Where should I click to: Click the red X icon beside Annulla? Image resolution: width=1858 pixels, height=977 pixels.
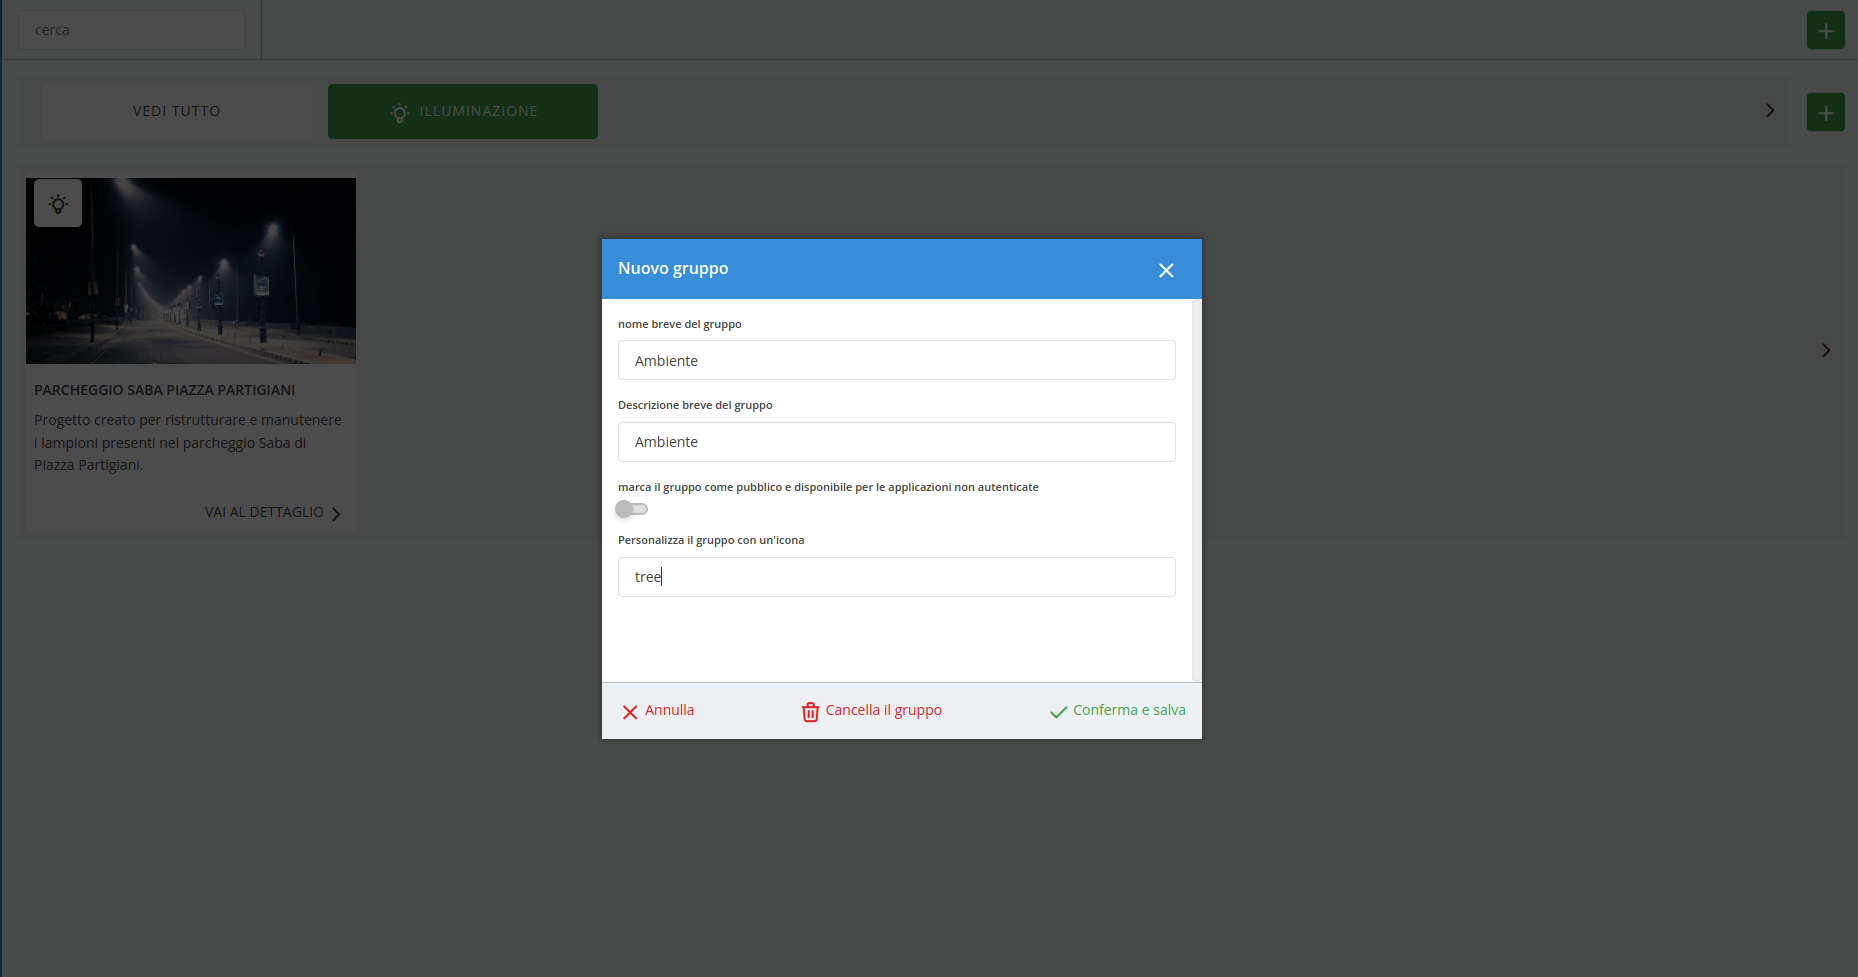pyautogui.click(x=630, y=712)
